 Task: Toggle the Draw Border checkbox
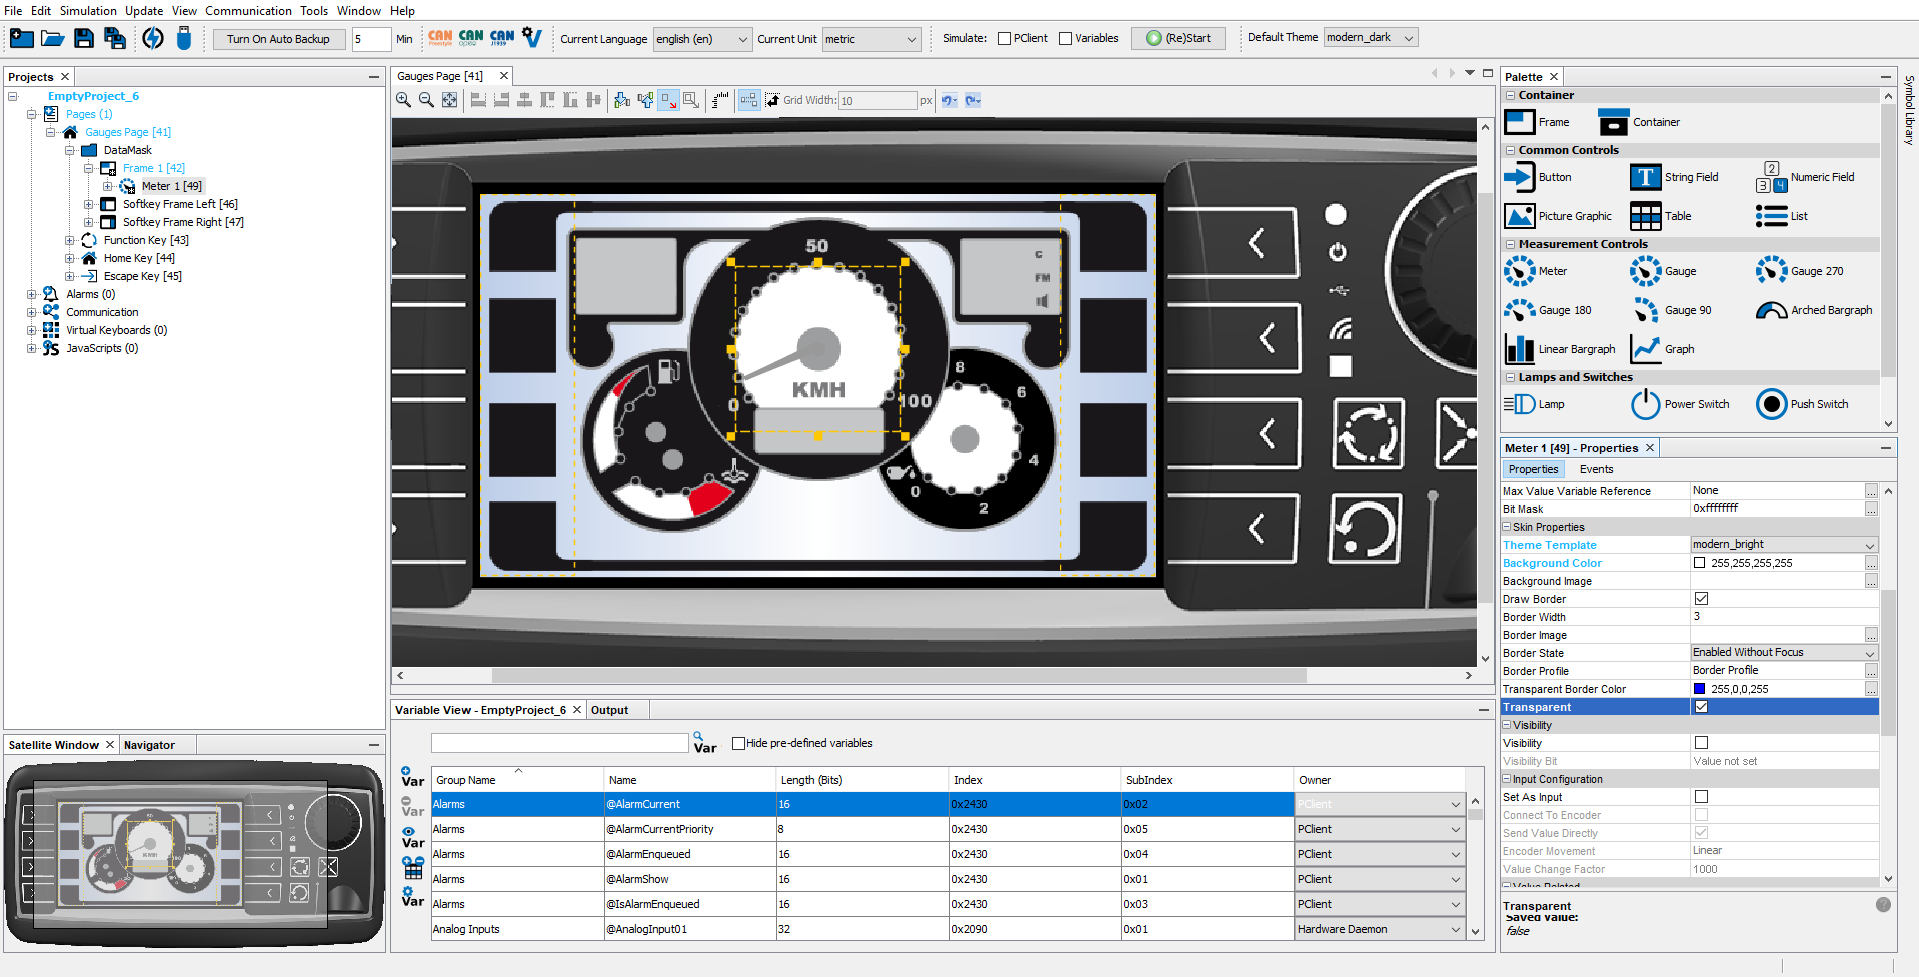(x=1701, y=599)
